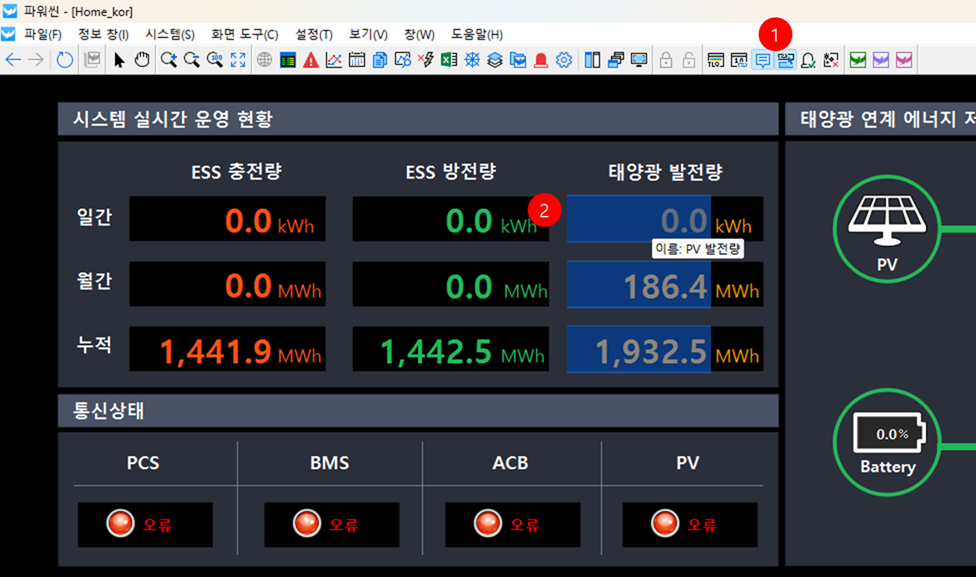Select the arrow pointer tool
Image resolution: width=976 pixels, height=577 pixels.
point(119,60)
